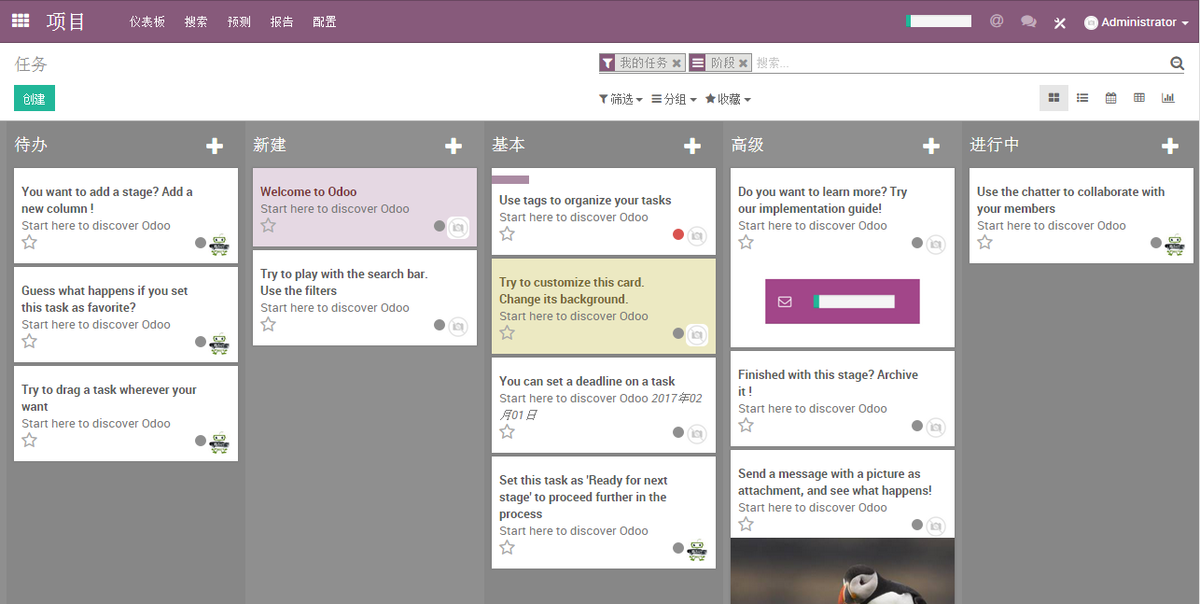
Task: Click the 搜索 search input field
Action: tap(960, 63)
